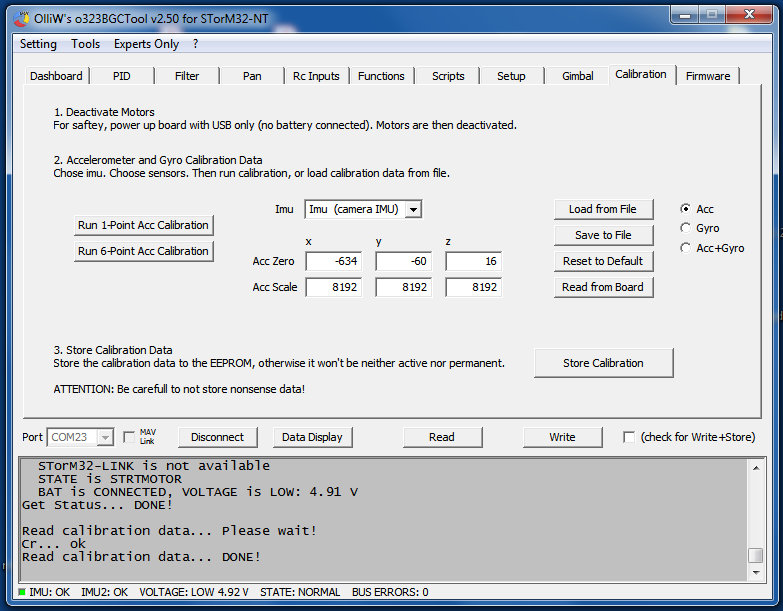Enable the MAV Link checkbox
Image resolution: width=783 pixels, height=611 pixels.
point(128,437)
